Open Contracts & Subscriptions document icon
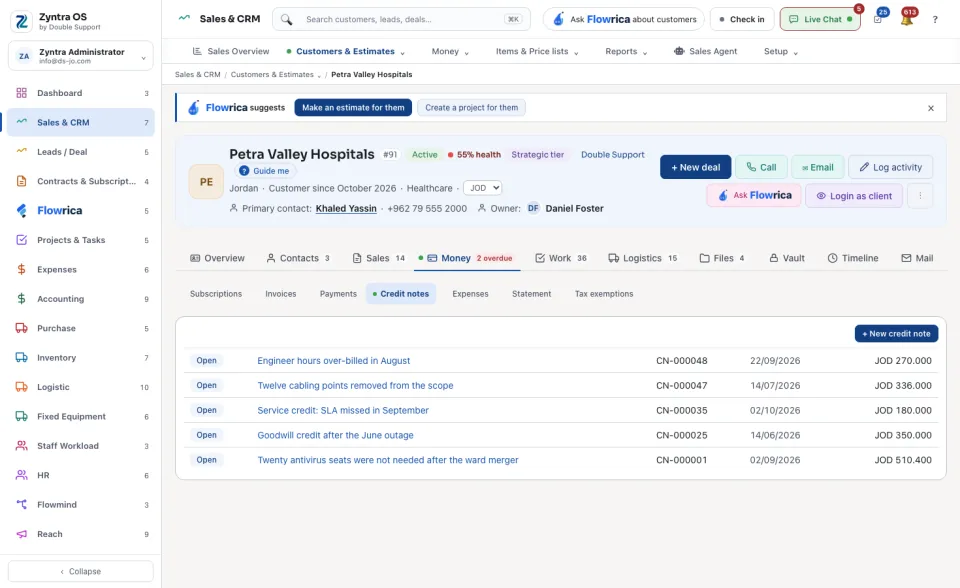 [21, 181]
